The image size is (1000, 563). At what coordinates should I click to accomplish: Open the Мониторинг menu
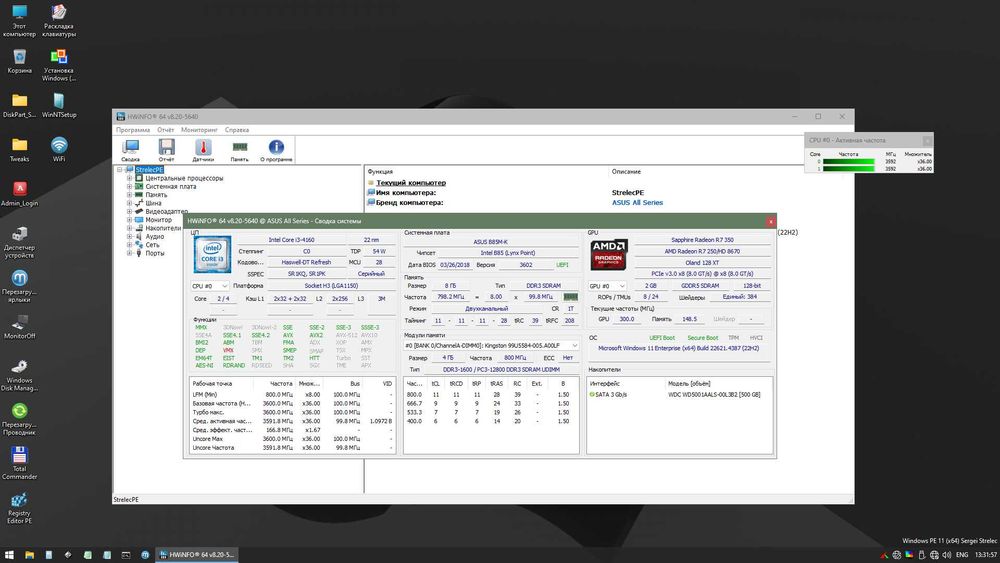199,129
